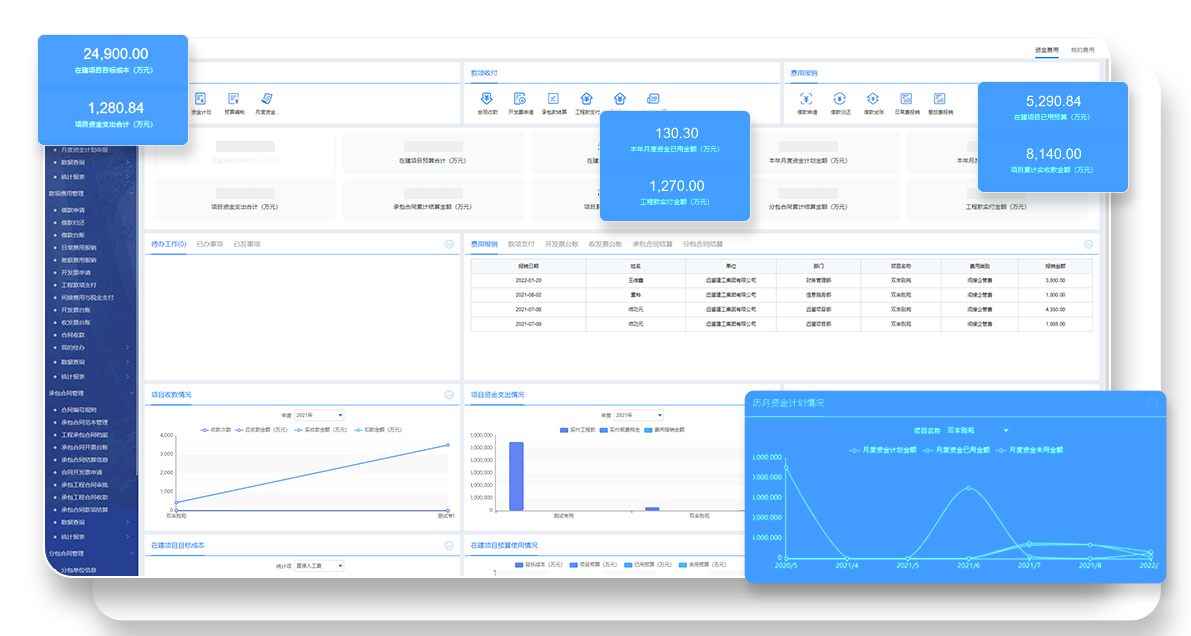The height and width of the screenshot is (636, 1191).
Task: Open the 承包款结算 shortcut icon
Action: click(553, 99)
